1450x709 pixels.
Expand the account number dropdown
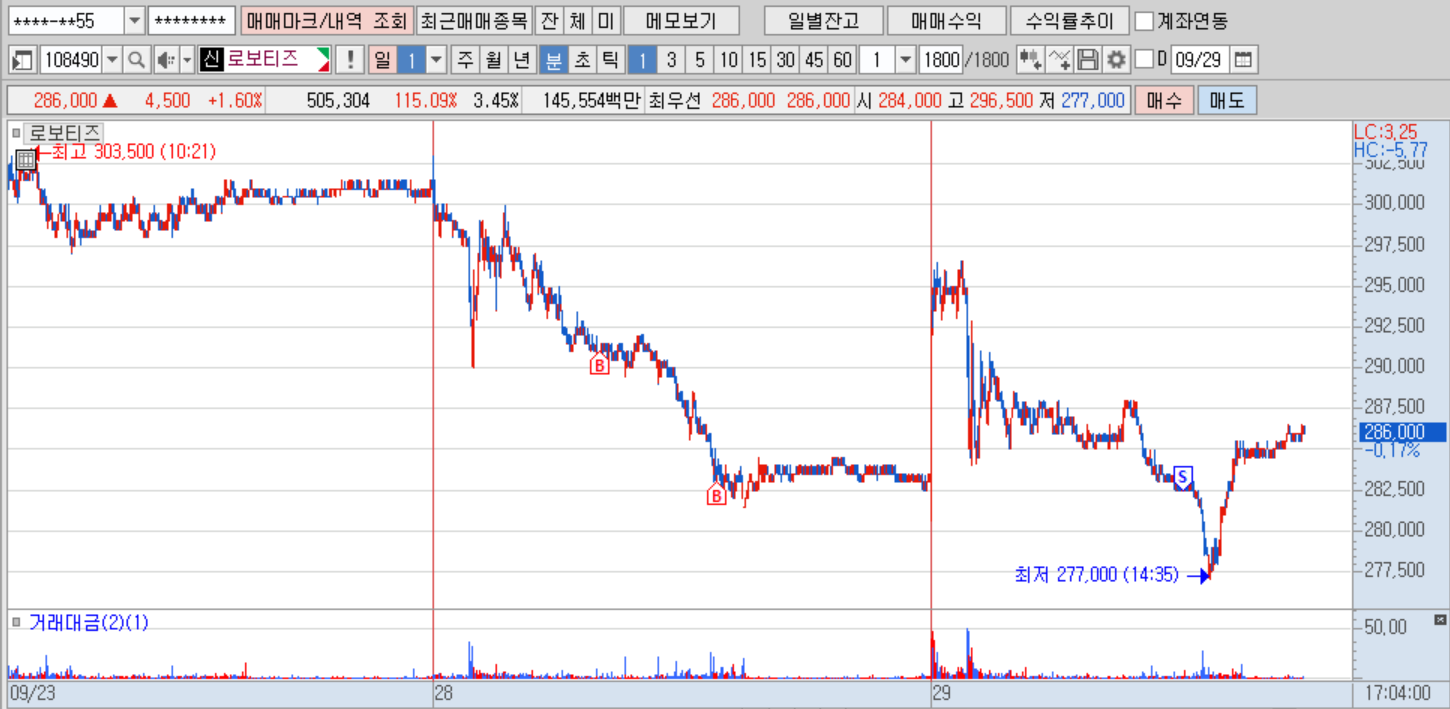(135, 20)
